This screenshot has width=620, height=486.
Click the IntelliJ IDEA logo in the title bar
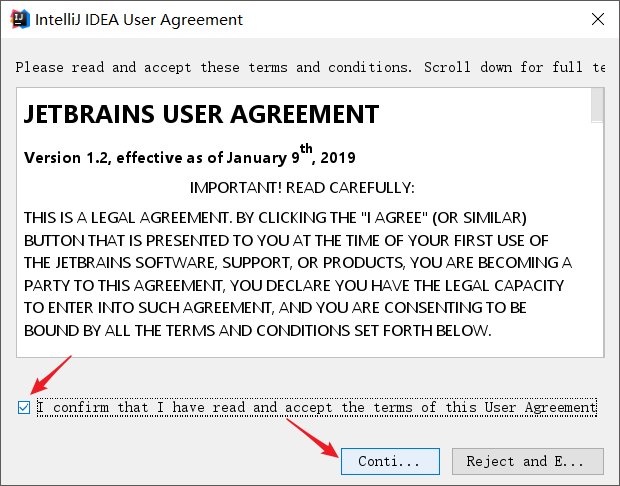pyautogui.click(x=20, y=19)
